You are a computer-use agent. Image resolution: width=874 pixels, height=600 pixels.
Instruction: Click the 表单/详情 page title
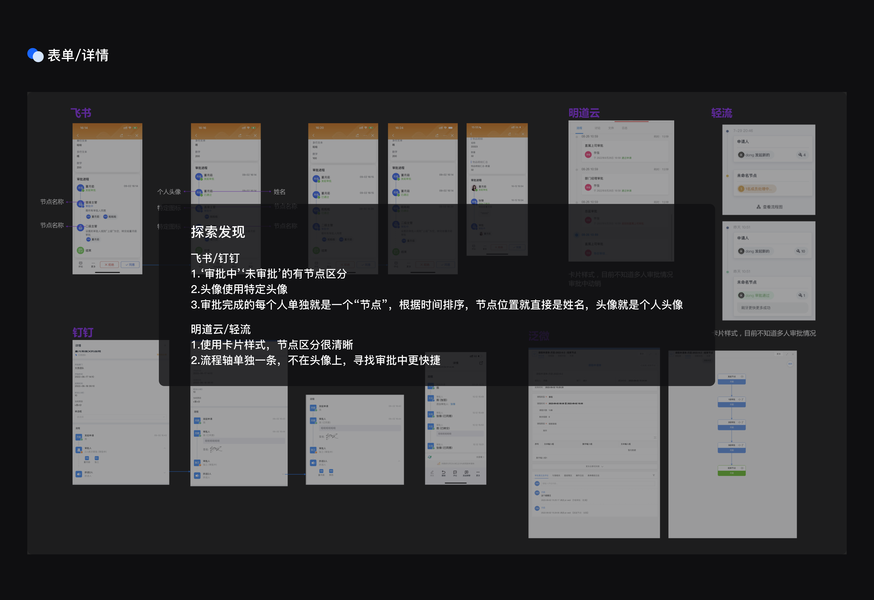tap(78, 55)
